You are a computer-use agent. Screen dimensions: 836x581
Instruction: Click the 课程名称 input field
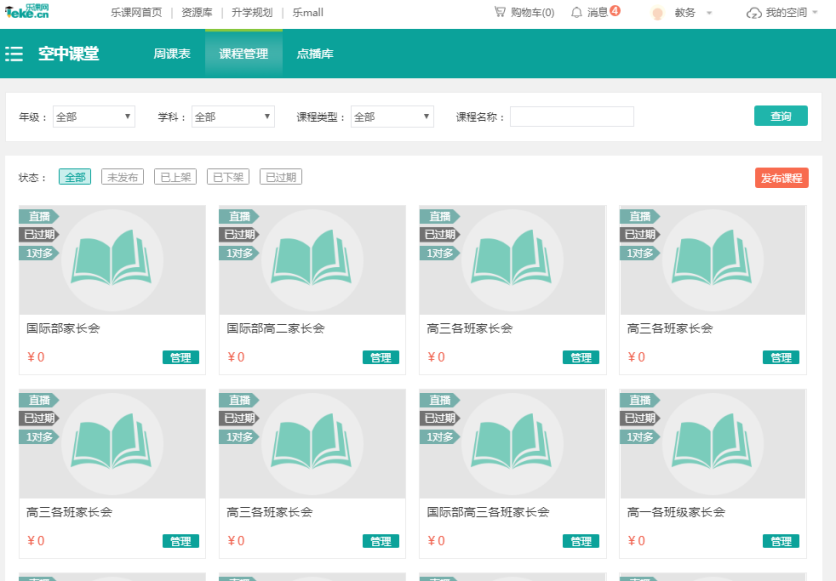(572, 117)
